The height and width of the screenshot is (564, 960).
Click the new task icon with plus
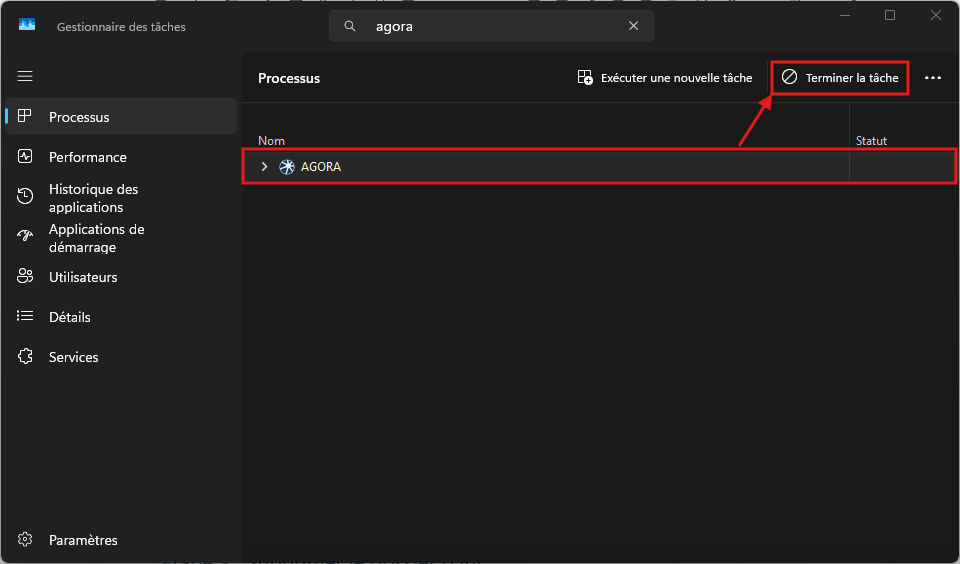coord(585,78)
